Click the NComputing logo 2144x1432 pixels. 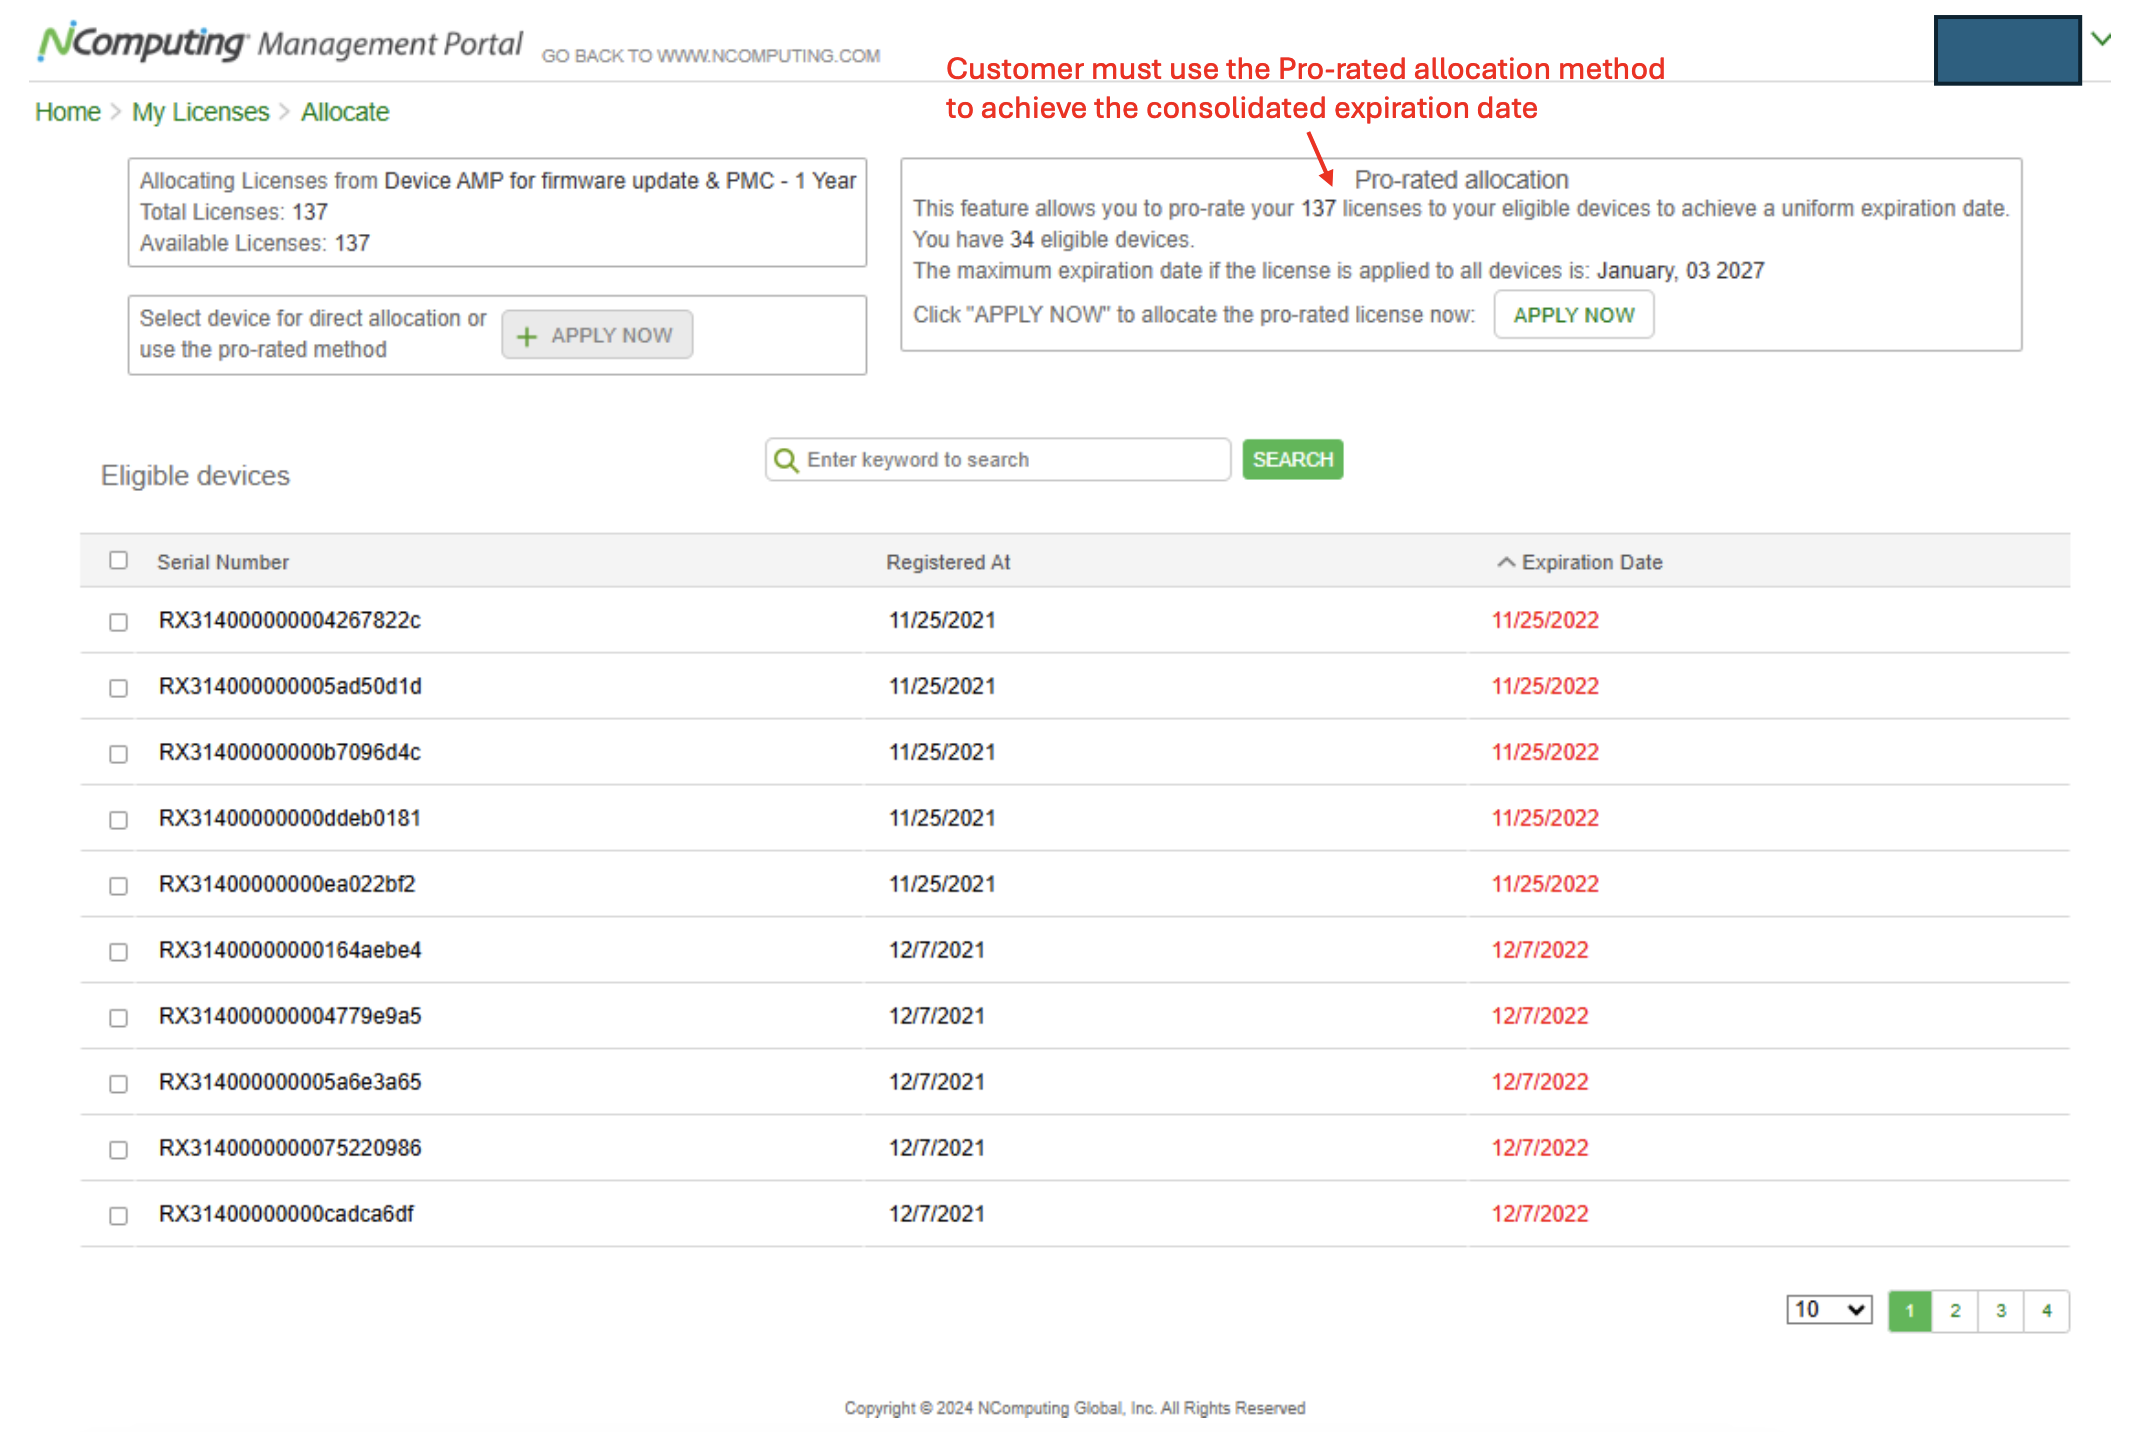141,42
